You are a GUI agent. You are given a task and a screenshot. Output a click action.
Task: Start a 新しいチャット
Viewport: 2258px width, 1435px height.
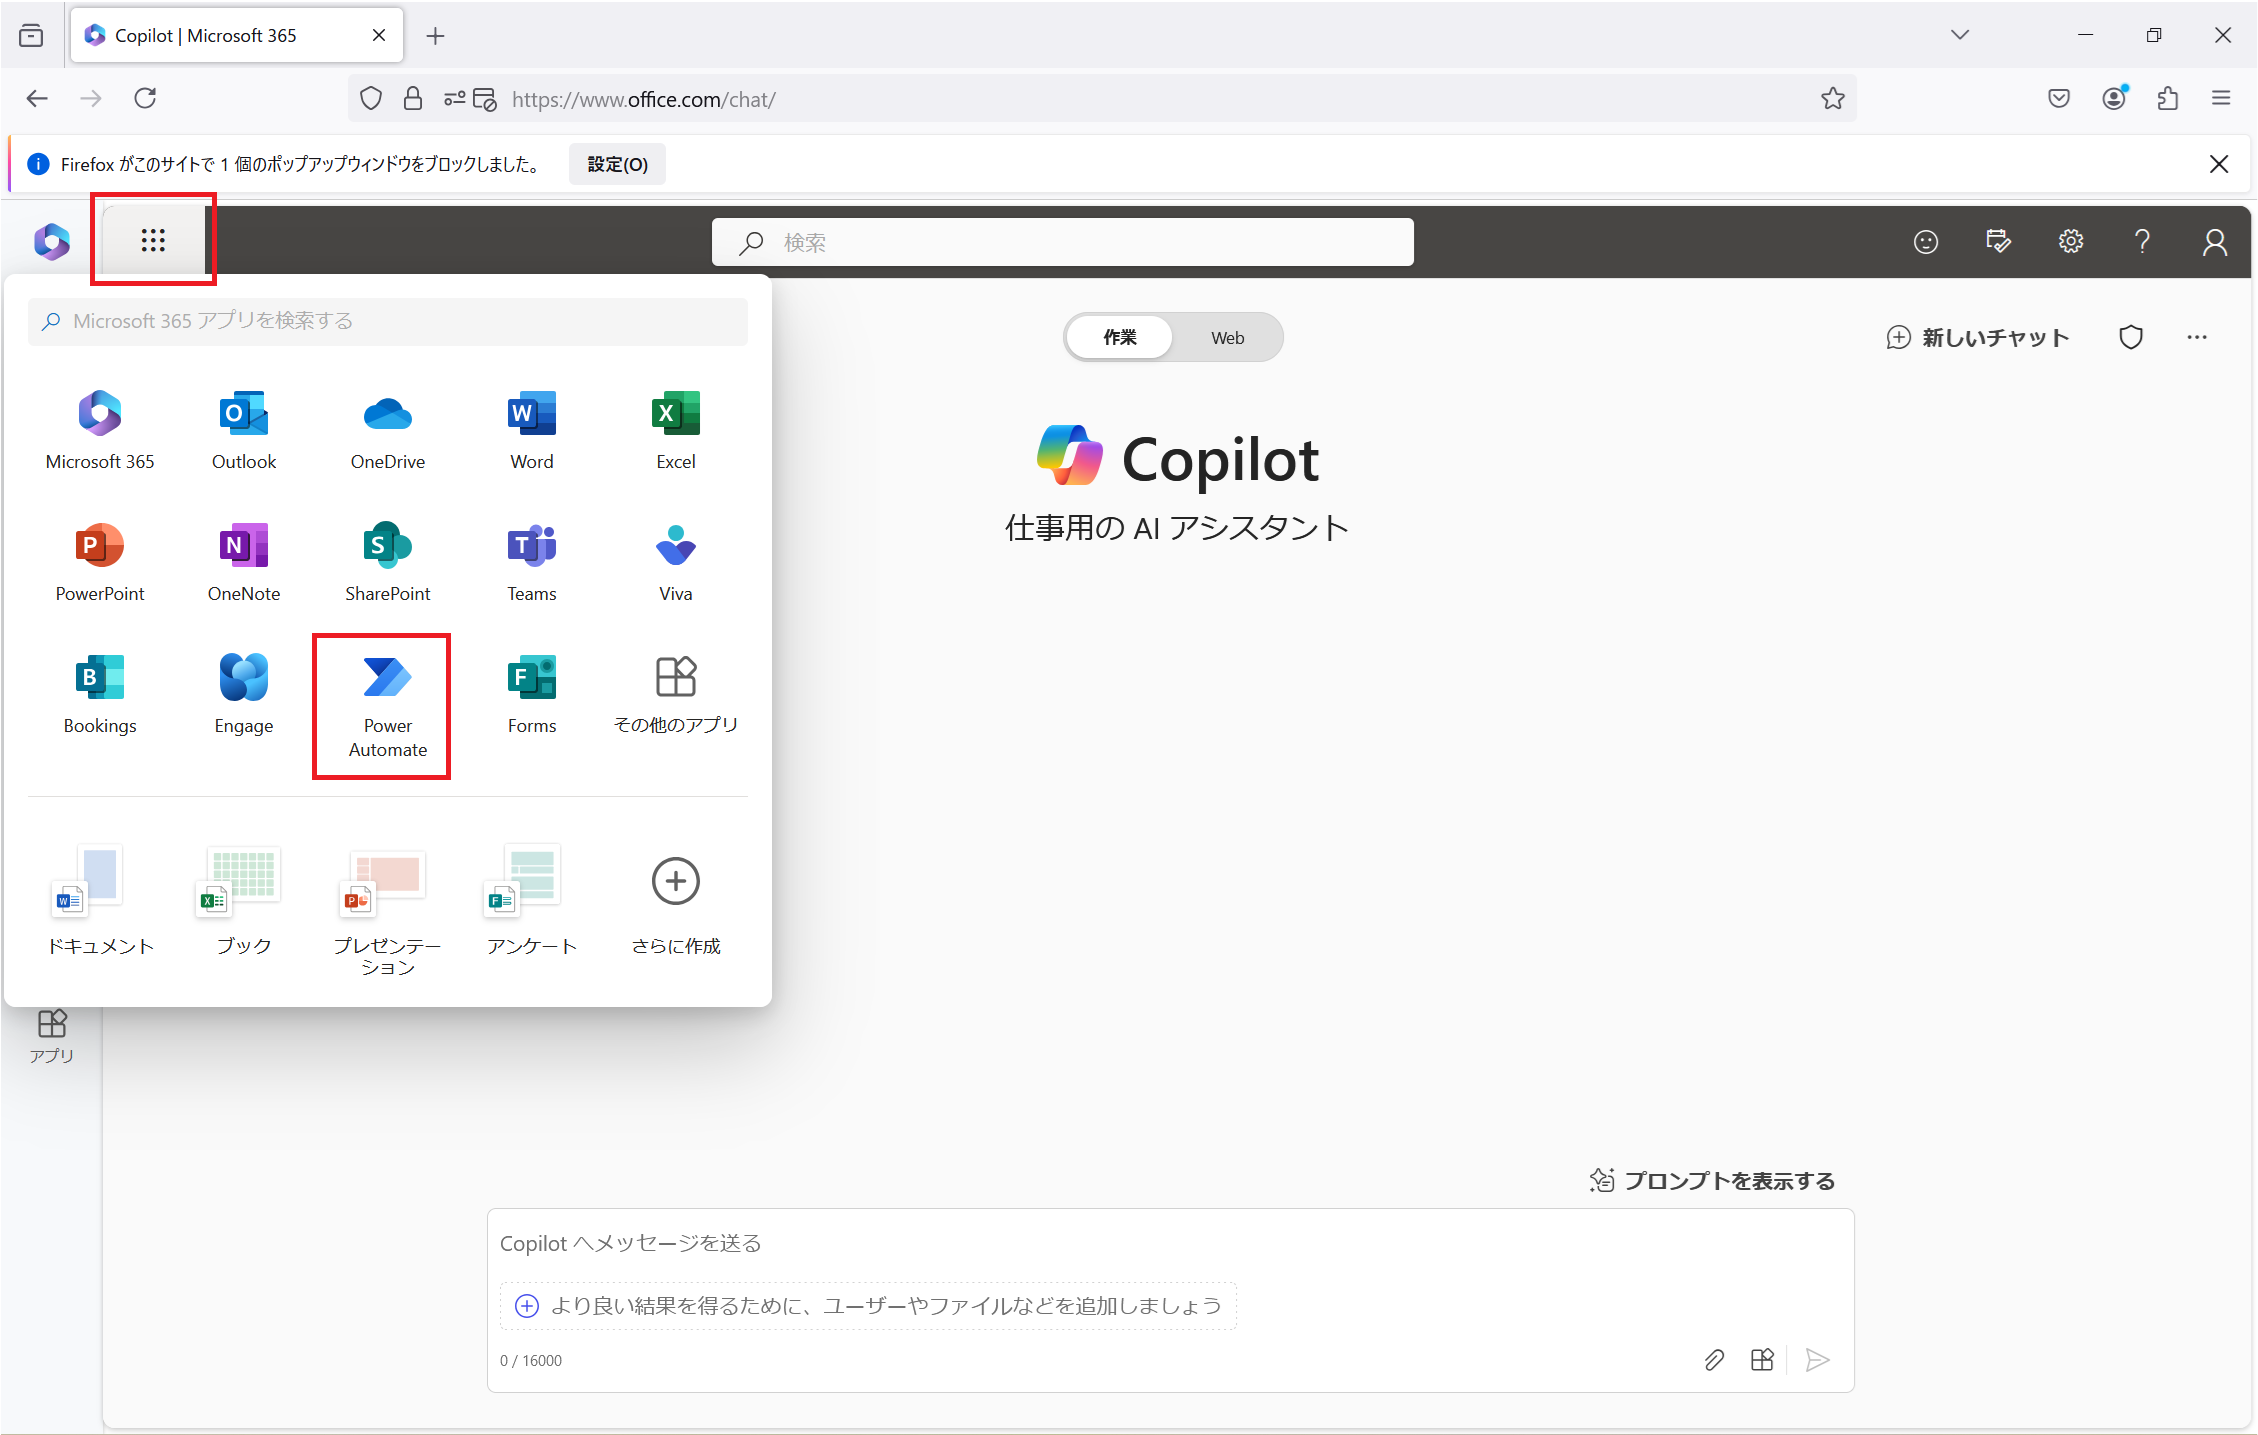pos(1977,338)
